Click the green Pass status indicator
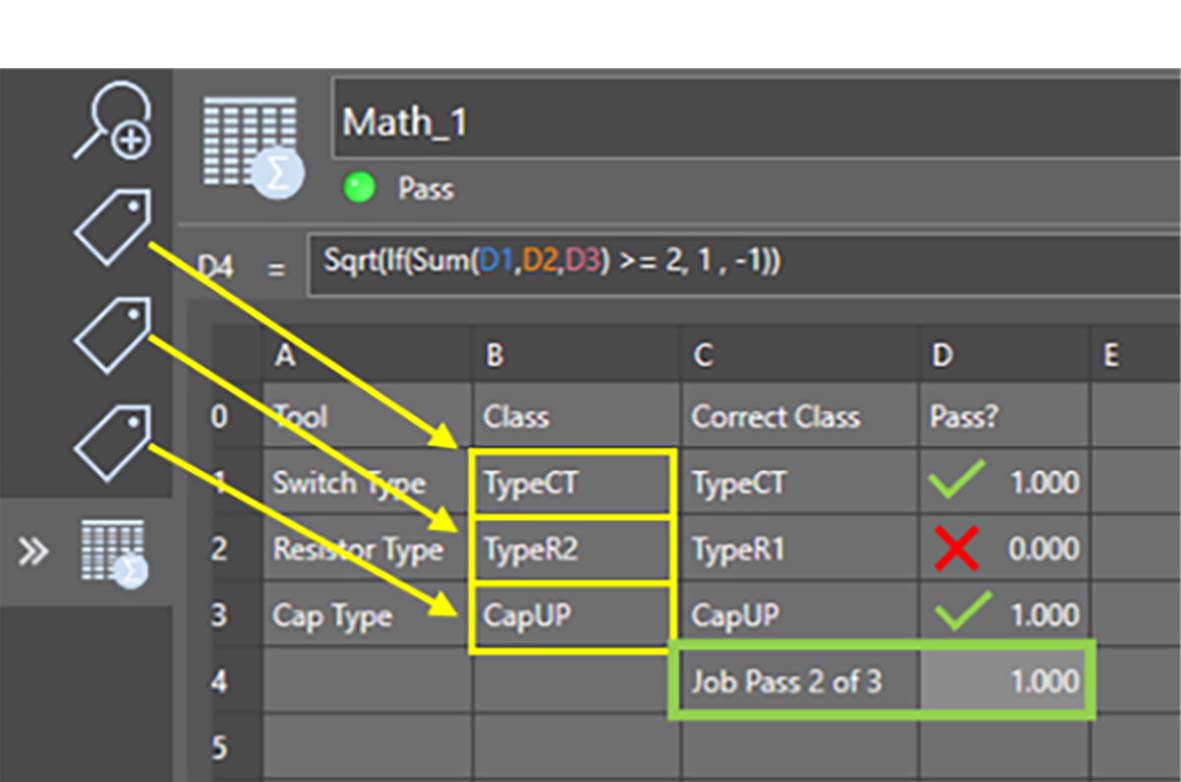 coord(359,188)
